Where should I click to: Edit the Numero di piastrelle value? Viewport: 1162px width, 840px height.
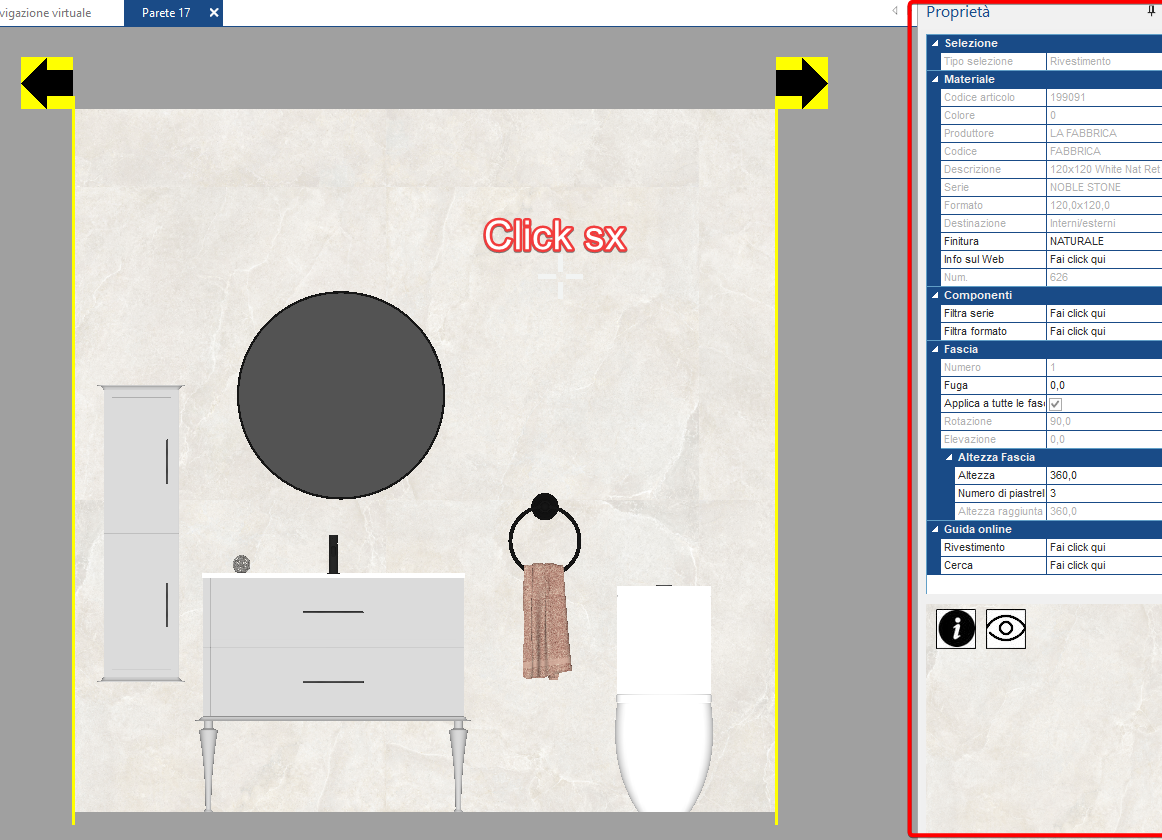1104,493
